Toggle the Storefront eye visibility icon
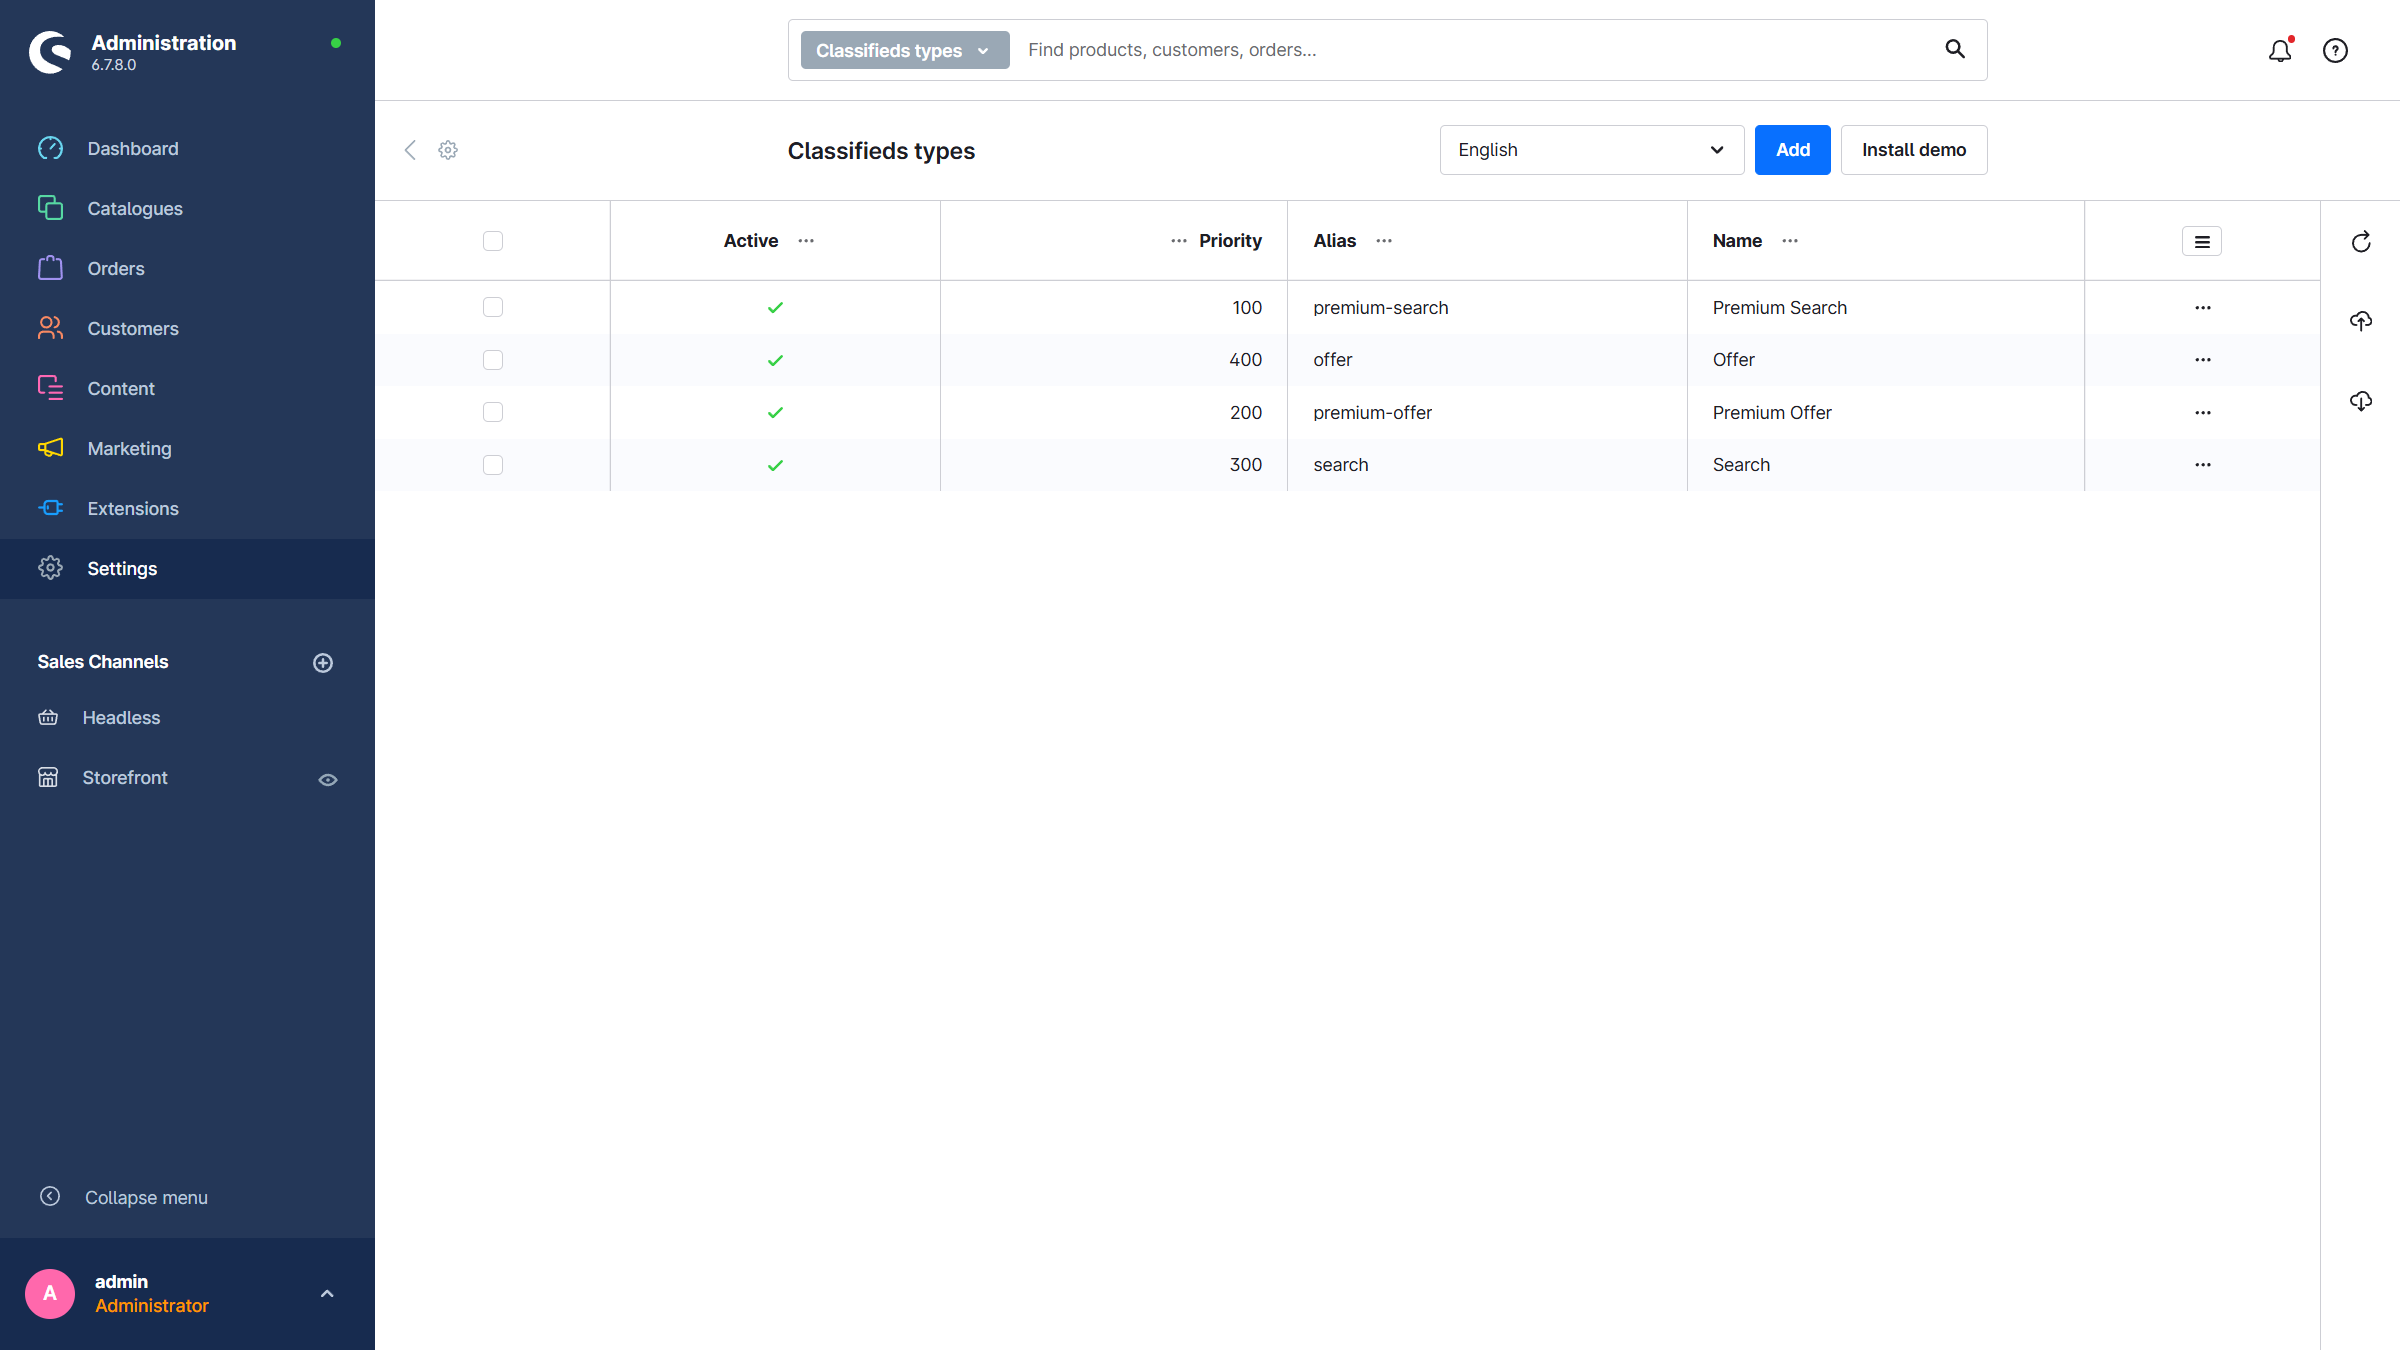This screenshot has height=1350, width=2400. tap(328, 780)
